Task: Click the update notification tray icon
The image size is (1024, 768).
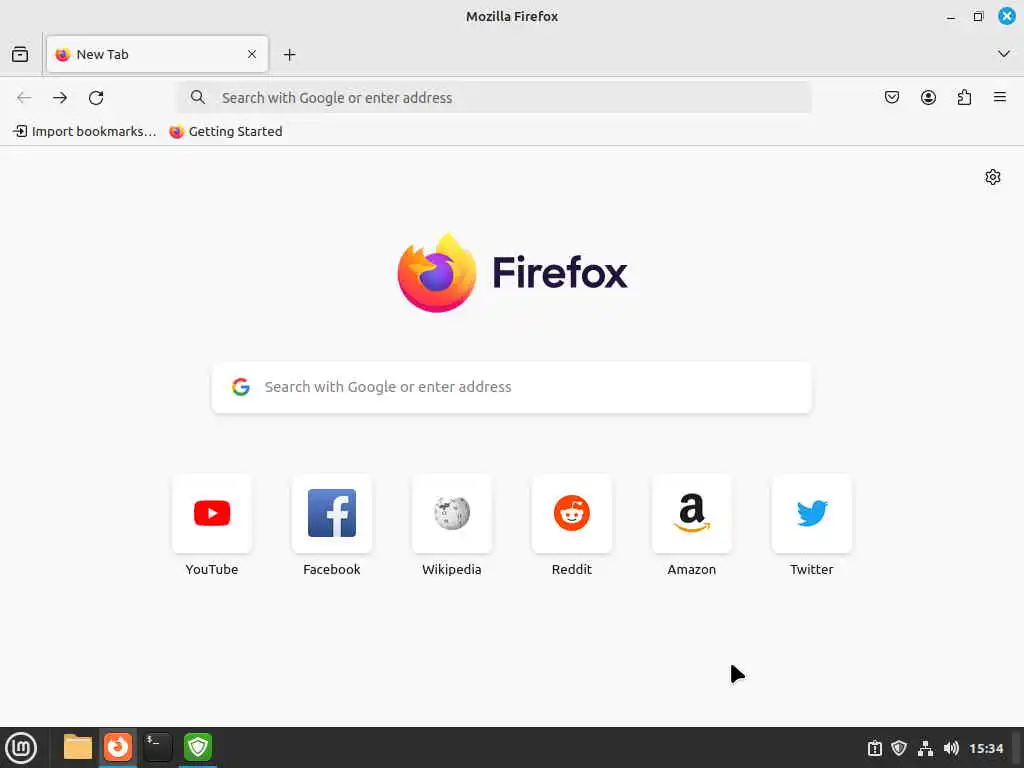Action: coord(874,748)
